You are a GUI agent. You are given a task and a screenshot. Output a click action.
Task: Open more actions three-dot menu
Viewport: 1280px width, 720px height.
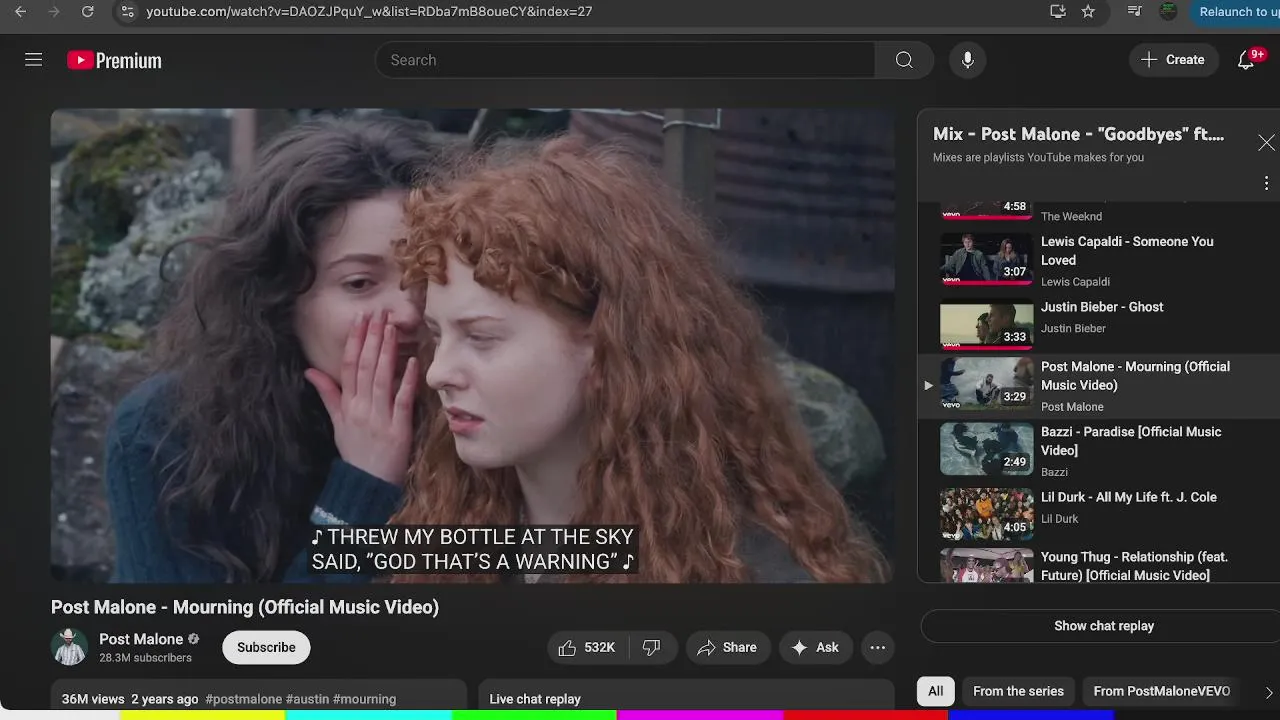pos(877,648)
